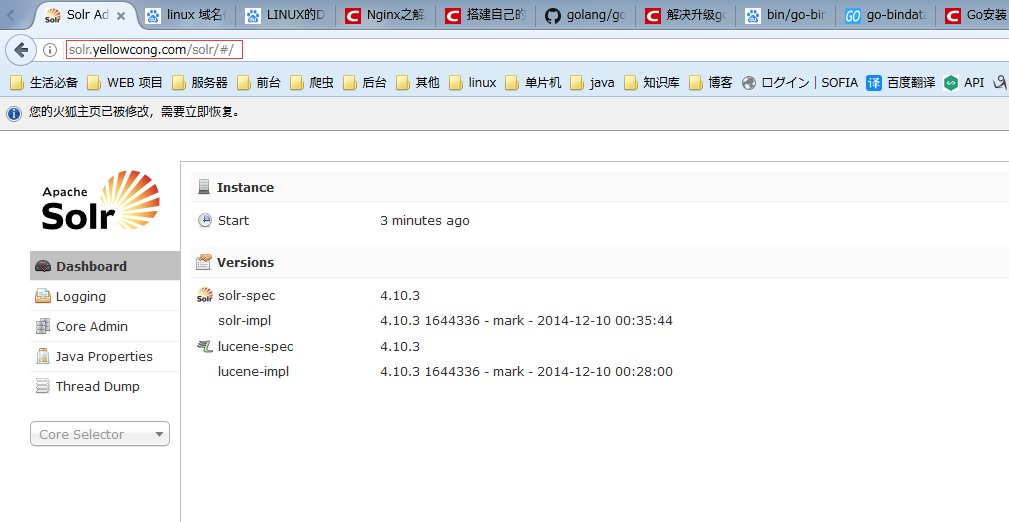The height and width of the screenshot is (522, 1009).
Task: Open the 前台 bookmark folder
Action: coord(259,82)
